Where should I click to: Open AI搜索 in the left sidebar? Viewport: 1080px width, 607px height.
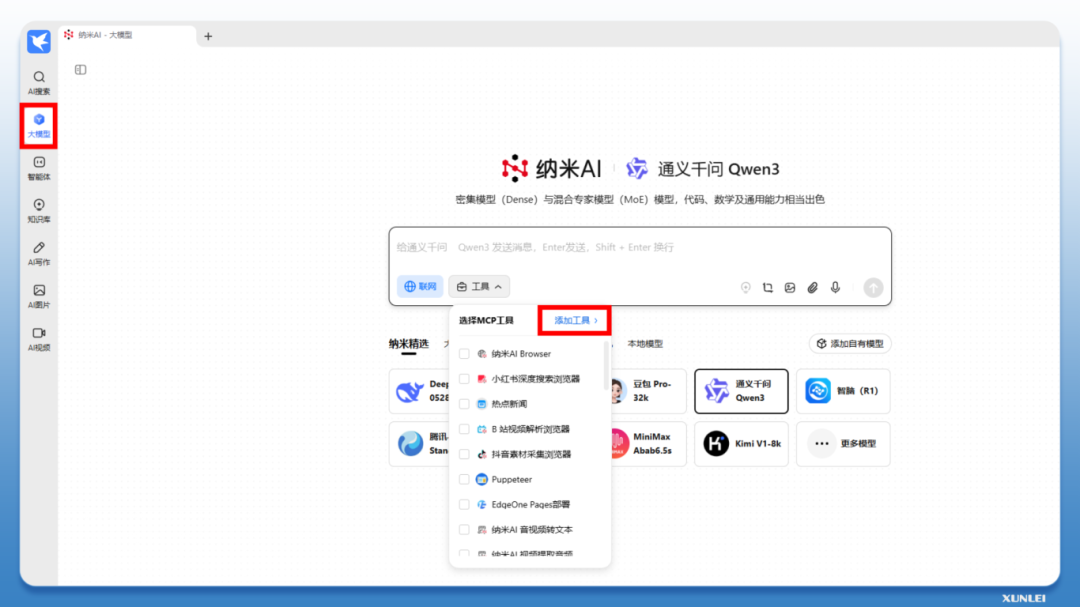(39, 82)
